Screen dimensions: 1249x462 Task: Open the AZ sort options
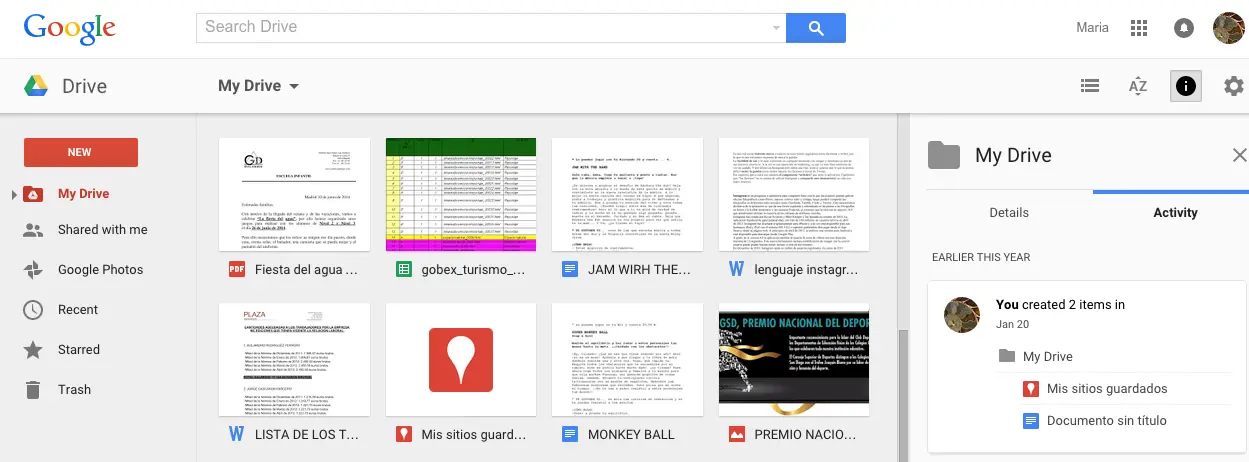tap(1138, 86)
